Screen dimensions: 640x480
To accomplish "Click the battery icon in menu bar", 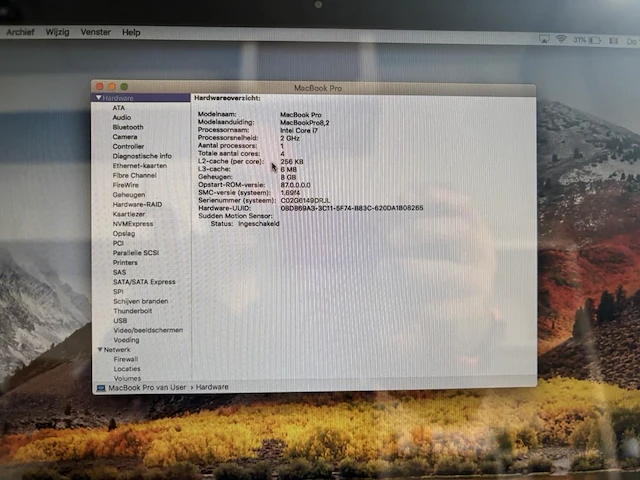I will point(595,40).
